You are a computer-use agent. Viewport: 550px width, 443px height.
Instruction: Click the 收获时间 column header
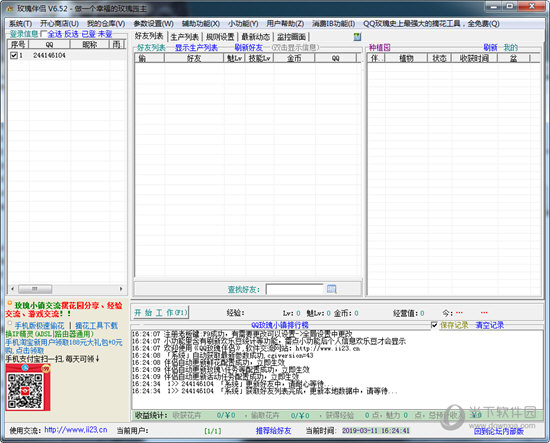click(x=474, y=58)
